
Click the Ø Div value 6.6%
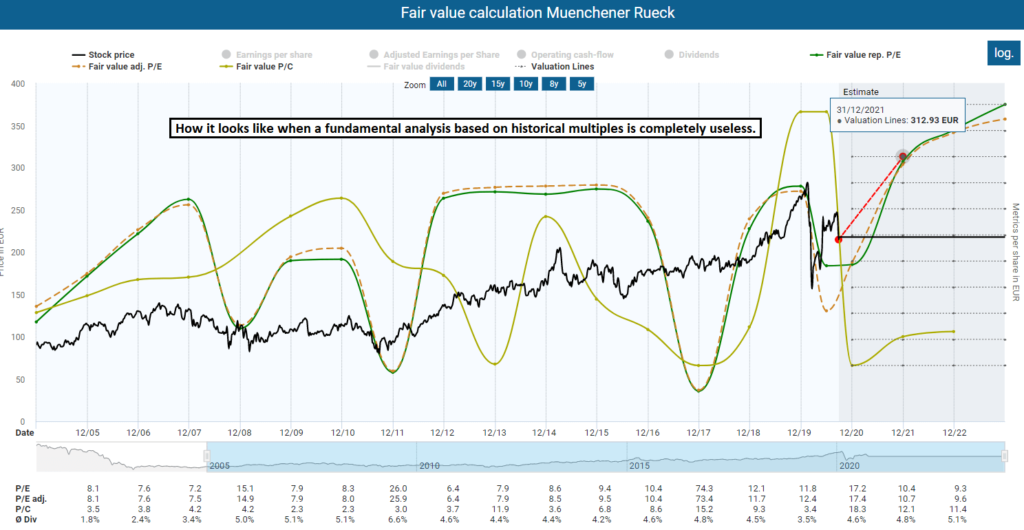click(x=398, y=520)
